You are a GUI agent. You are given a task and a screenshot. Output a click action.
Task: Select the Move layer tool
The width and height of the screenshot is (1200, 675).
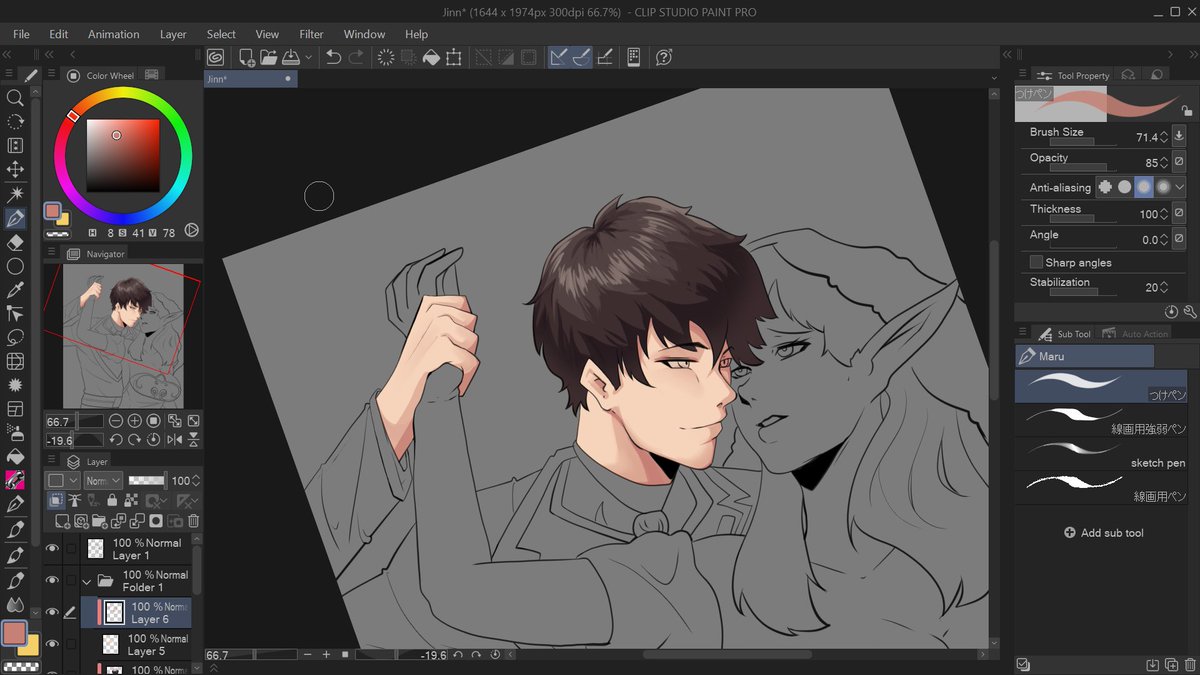(x=15, y=169)
